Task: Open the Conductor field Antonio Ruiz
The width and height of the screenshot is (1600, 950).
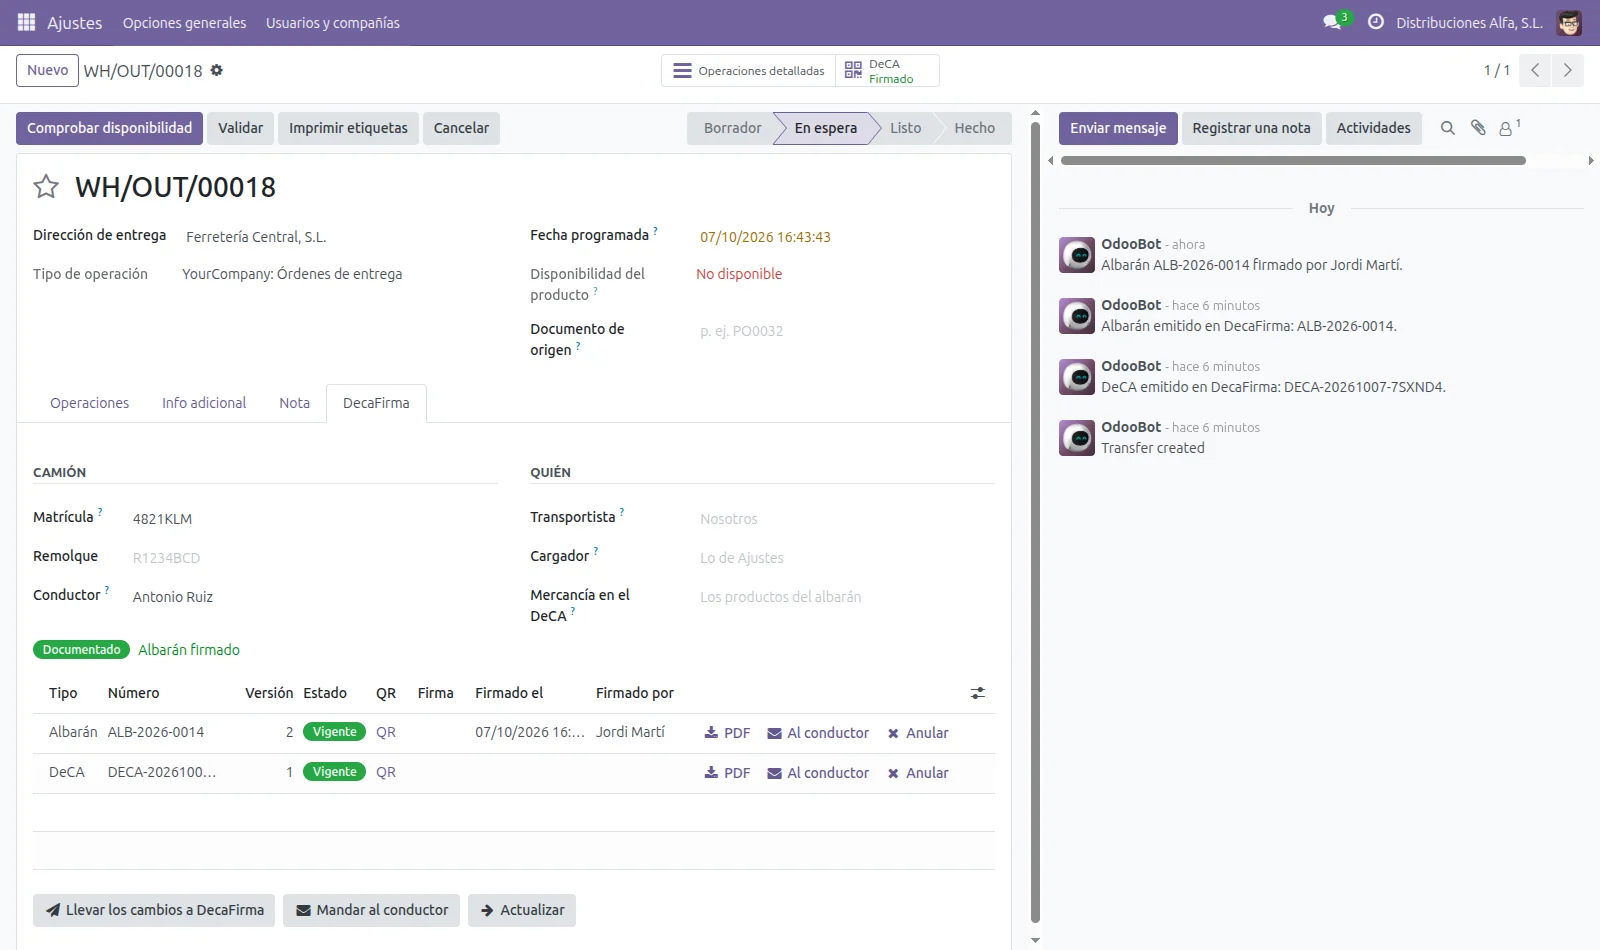Action: coord(314,597)
